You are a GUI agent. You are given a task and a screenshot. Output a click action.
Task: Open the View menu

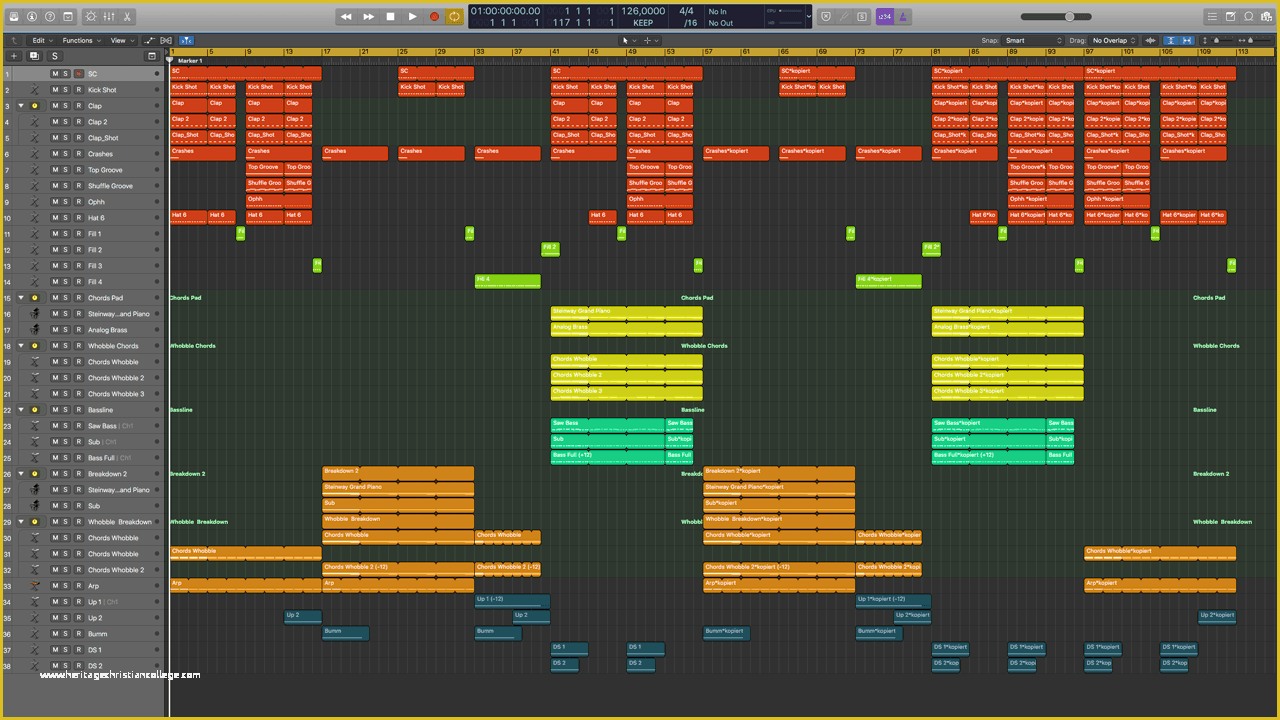tap(121, 41)
